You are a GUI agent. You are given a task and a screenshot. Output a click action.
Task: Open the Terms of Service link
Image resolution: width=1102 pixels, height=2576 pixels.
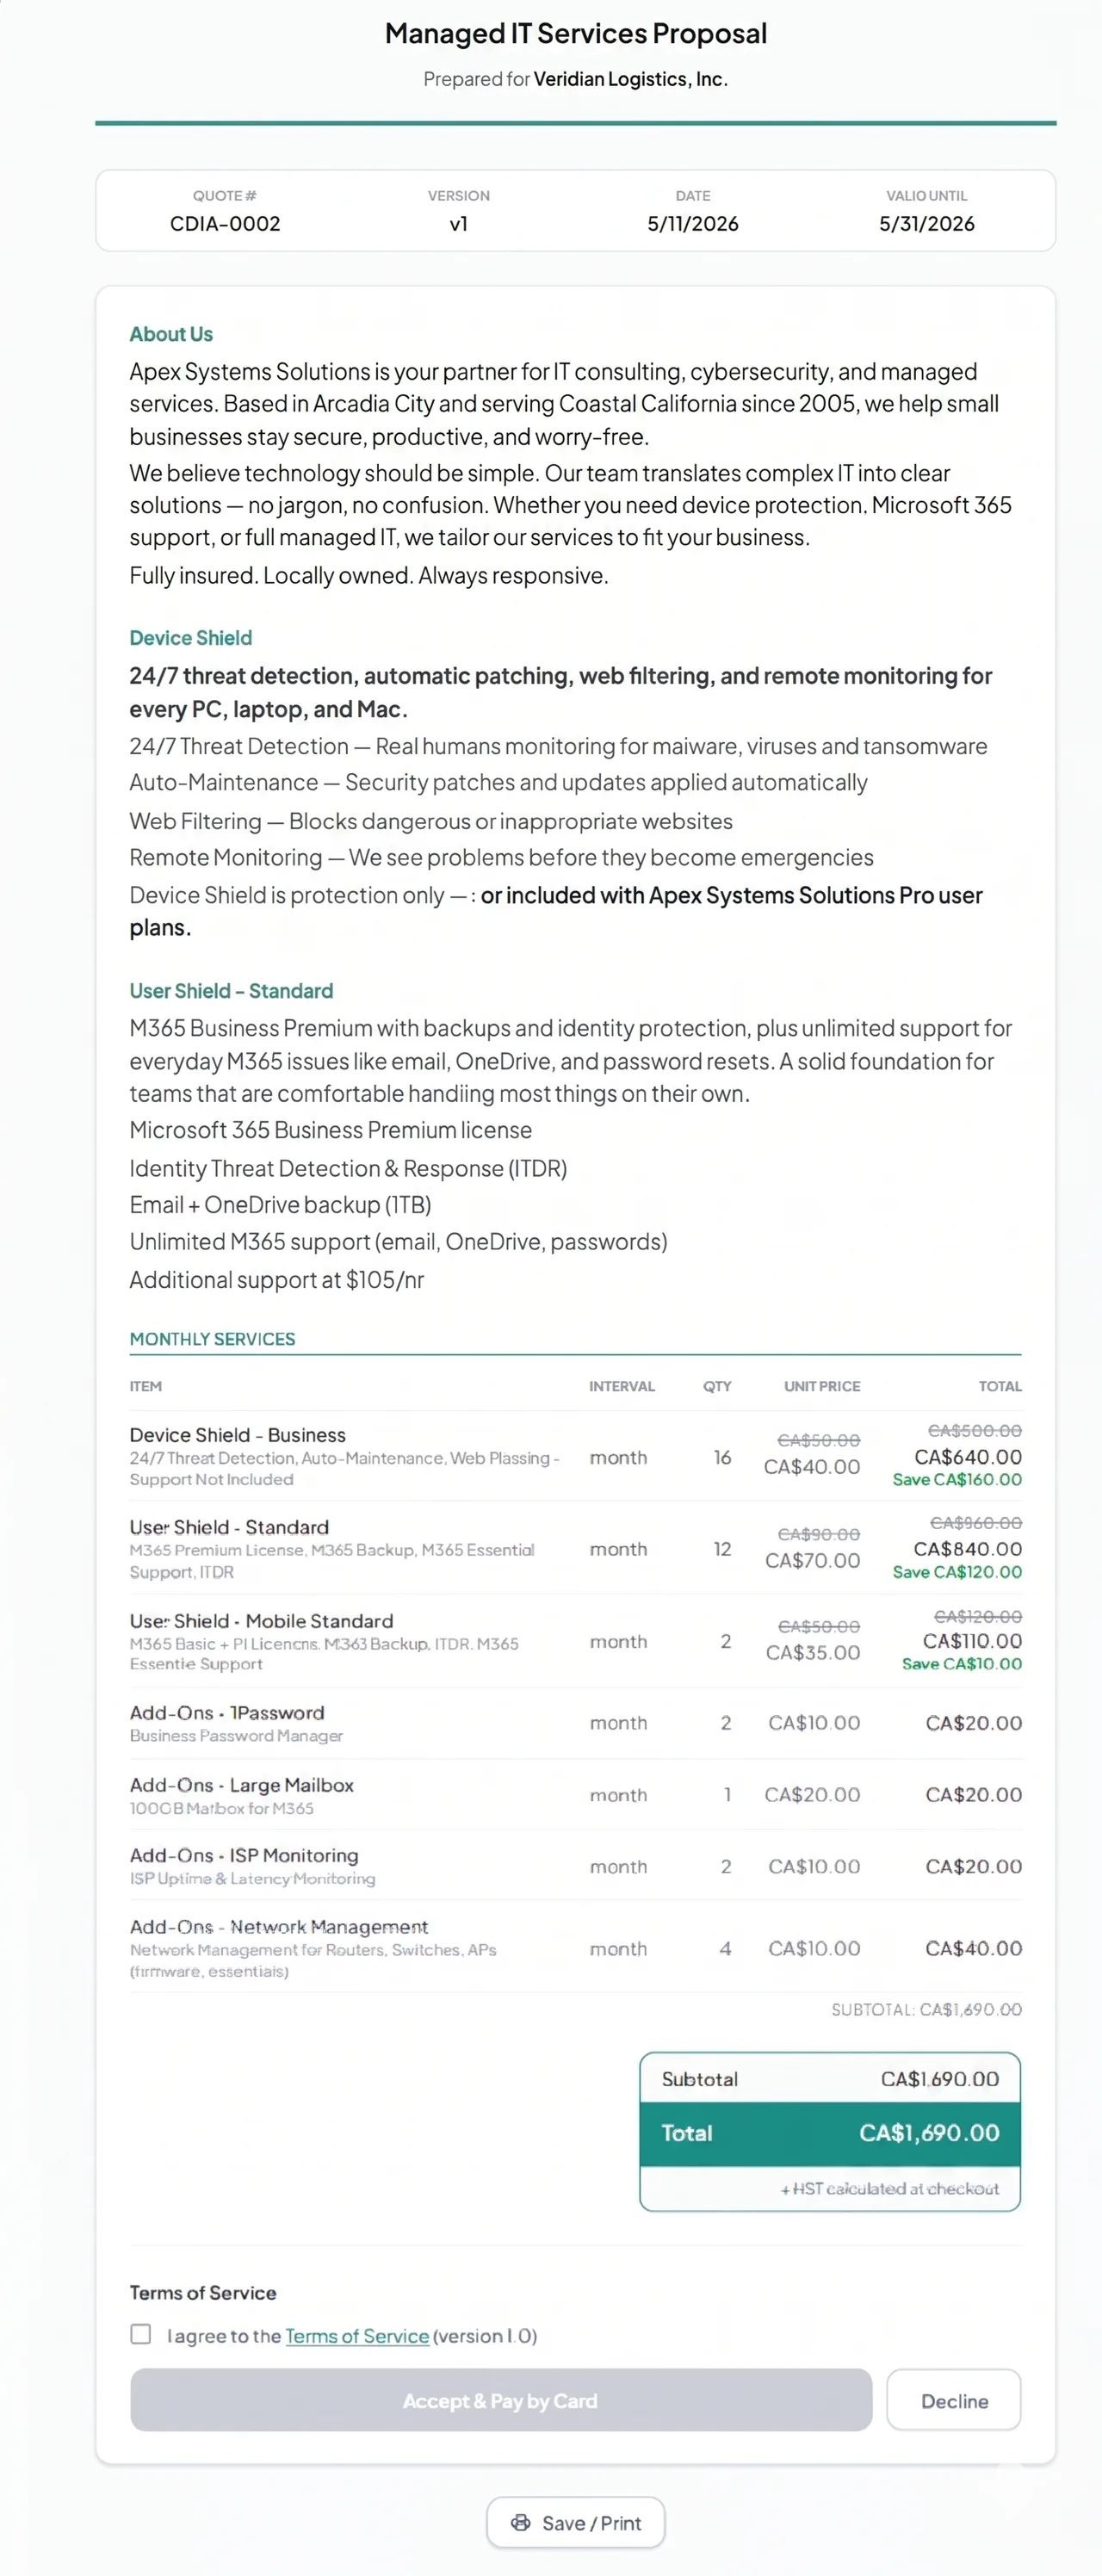pyautogui.click(x=357, y=2336)
